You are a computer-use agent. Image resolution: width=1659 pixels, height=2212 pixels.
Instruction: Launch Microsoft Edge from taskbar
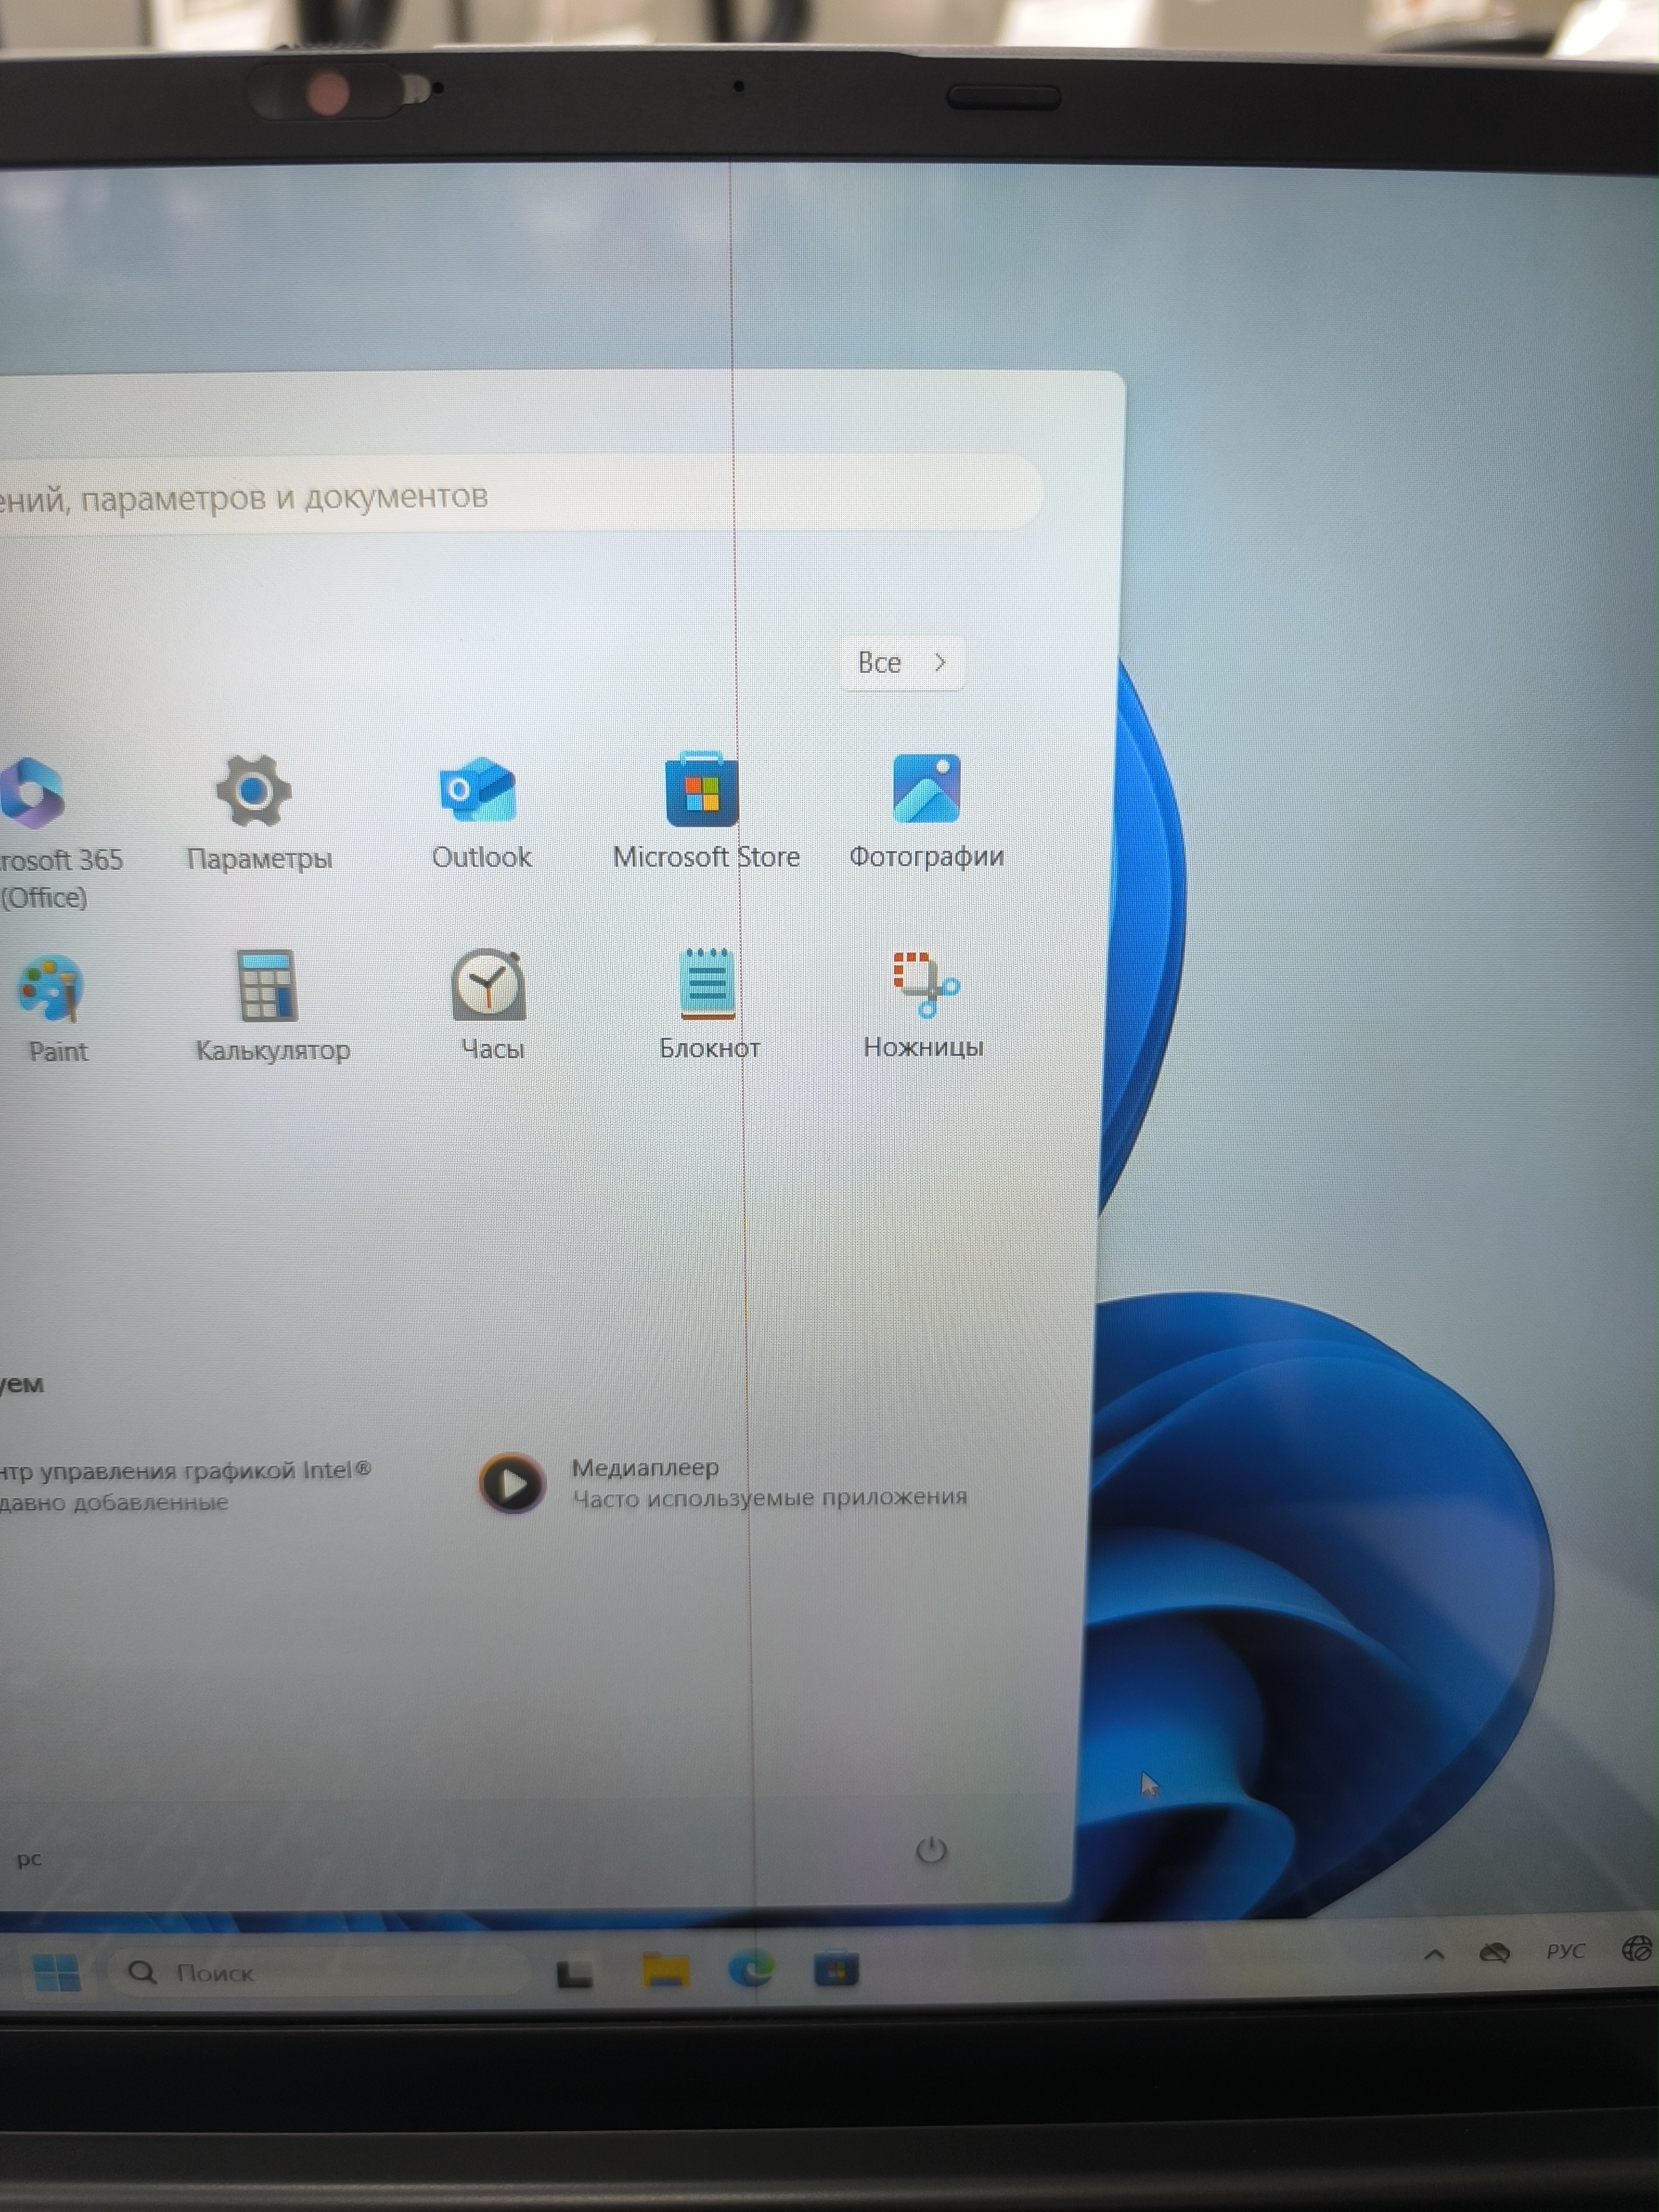coord(750,1969)
